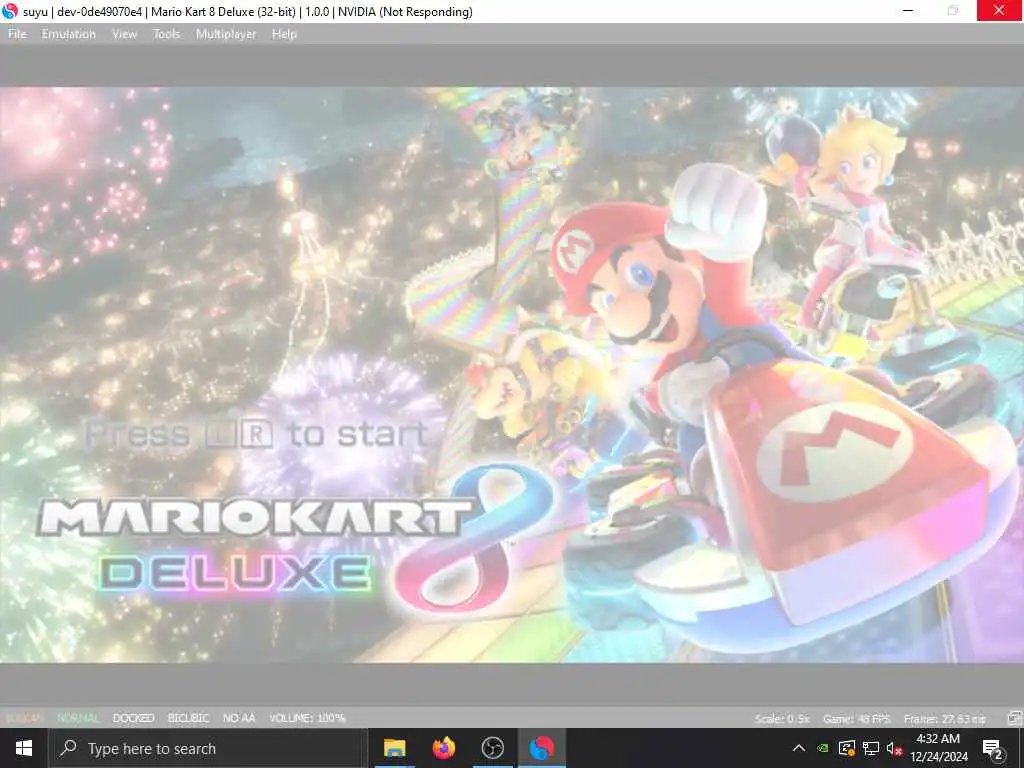This screenshot has width=1024, height=768.
Task: Click the NVIDIA tray icon
Action: pyautogui.click(x=823, y=748)
